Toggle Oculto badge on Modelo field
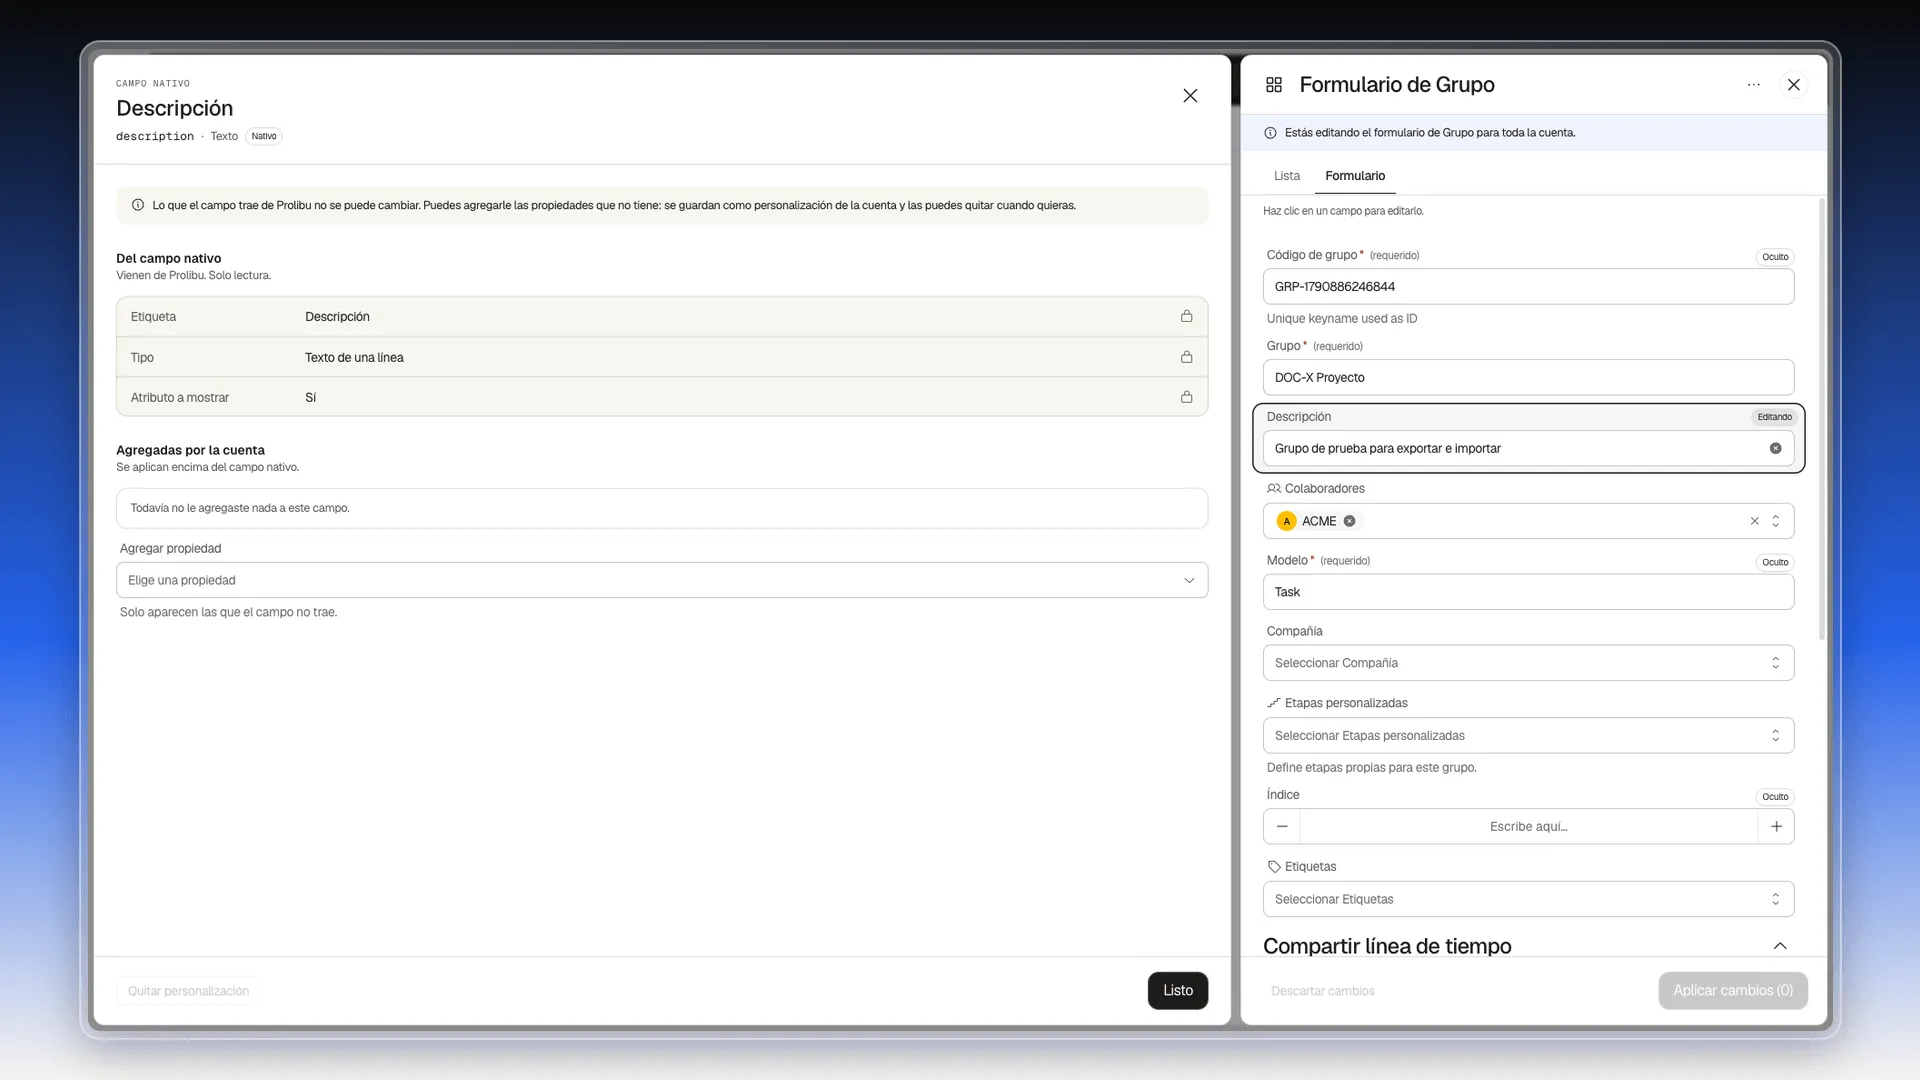The width and height of the screenshot is (1920, 1080). point(1775,562)
